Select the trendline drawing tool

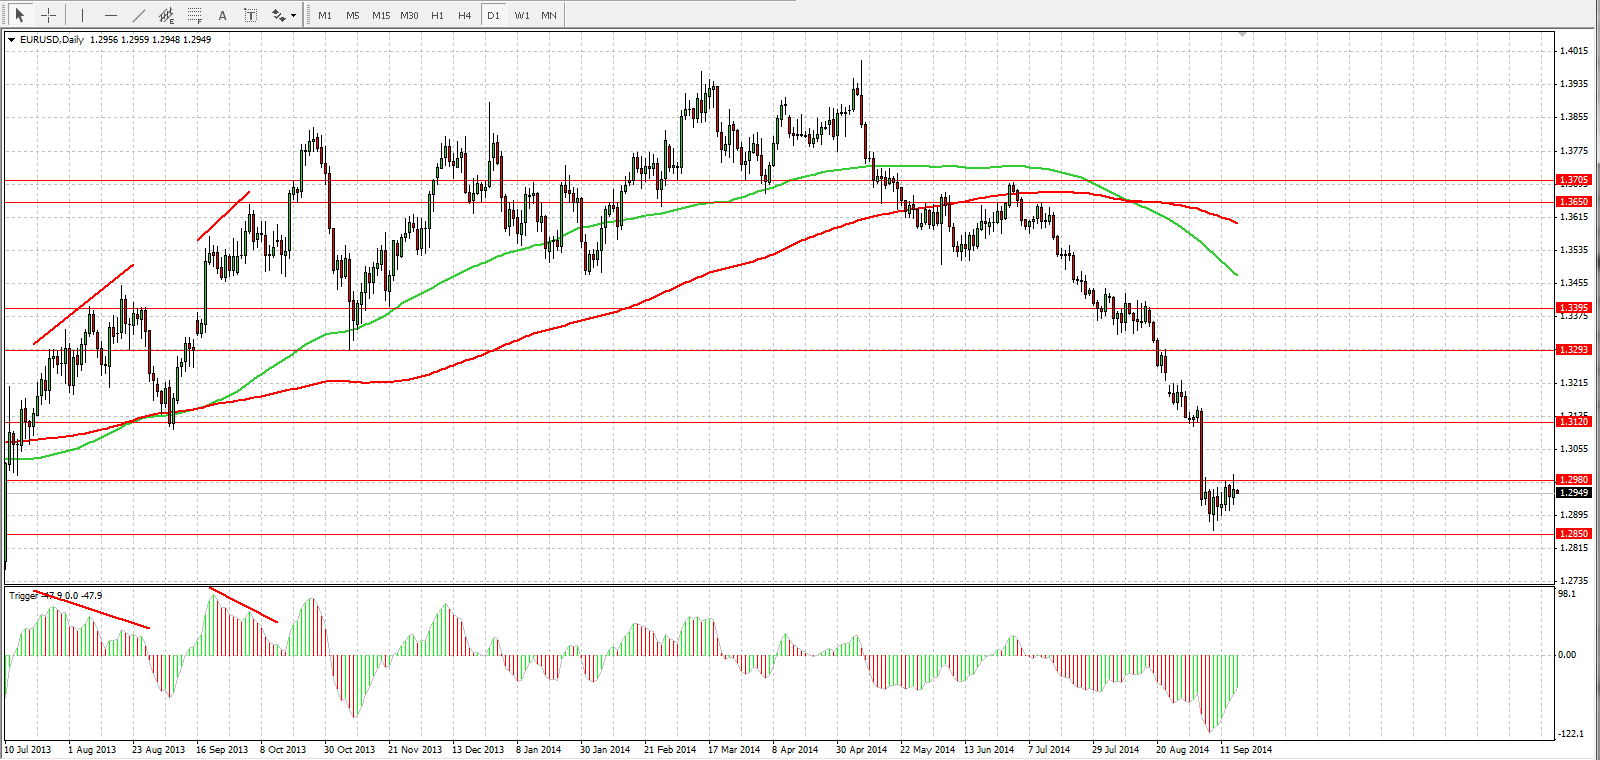tap(138, 15)
